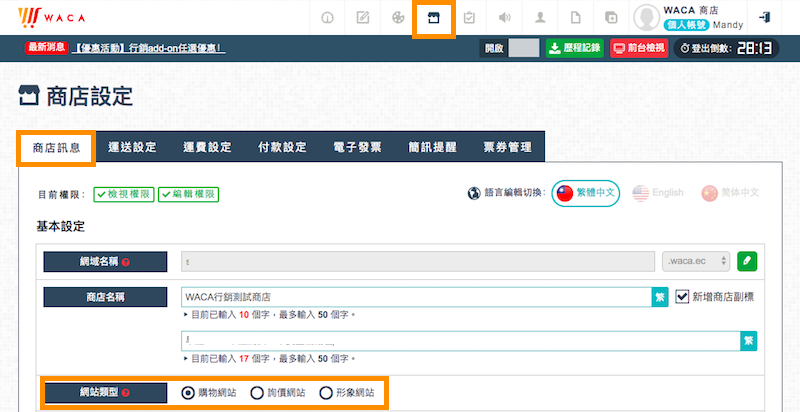Switch to the 運送設定 tab

pyautogui.click(x=133, y=148)
